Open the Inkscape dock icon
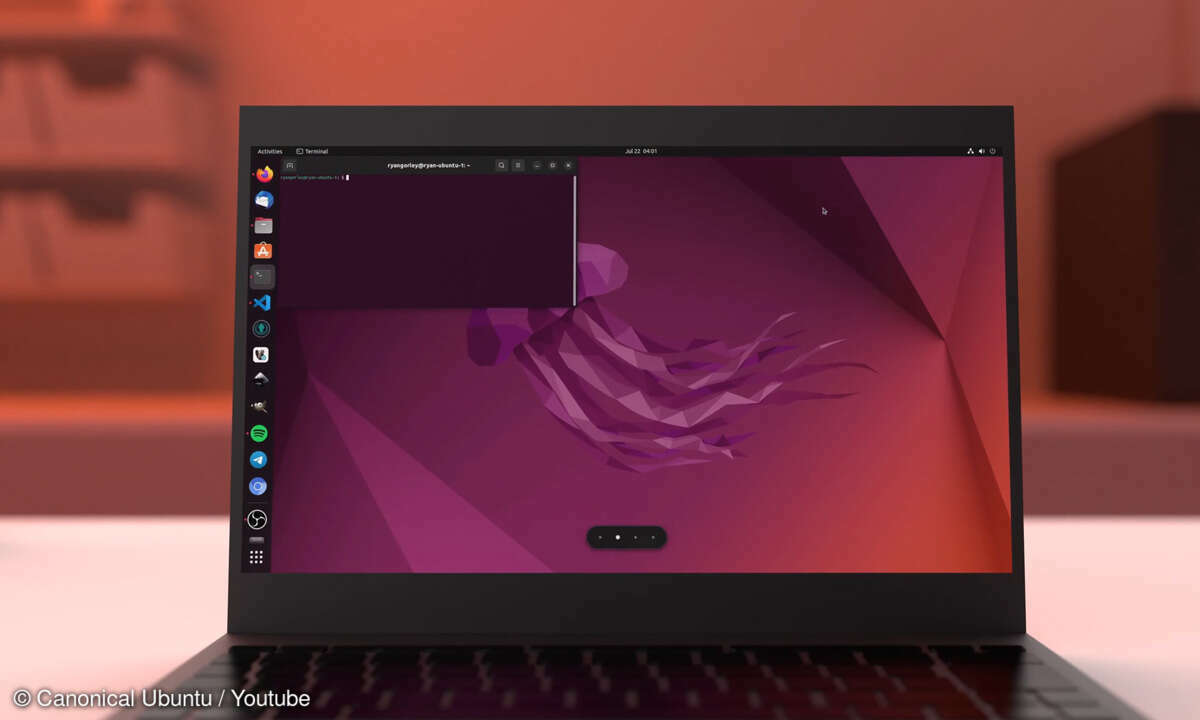Viewport: 1200px width, 720px height. tap(260, 380)
